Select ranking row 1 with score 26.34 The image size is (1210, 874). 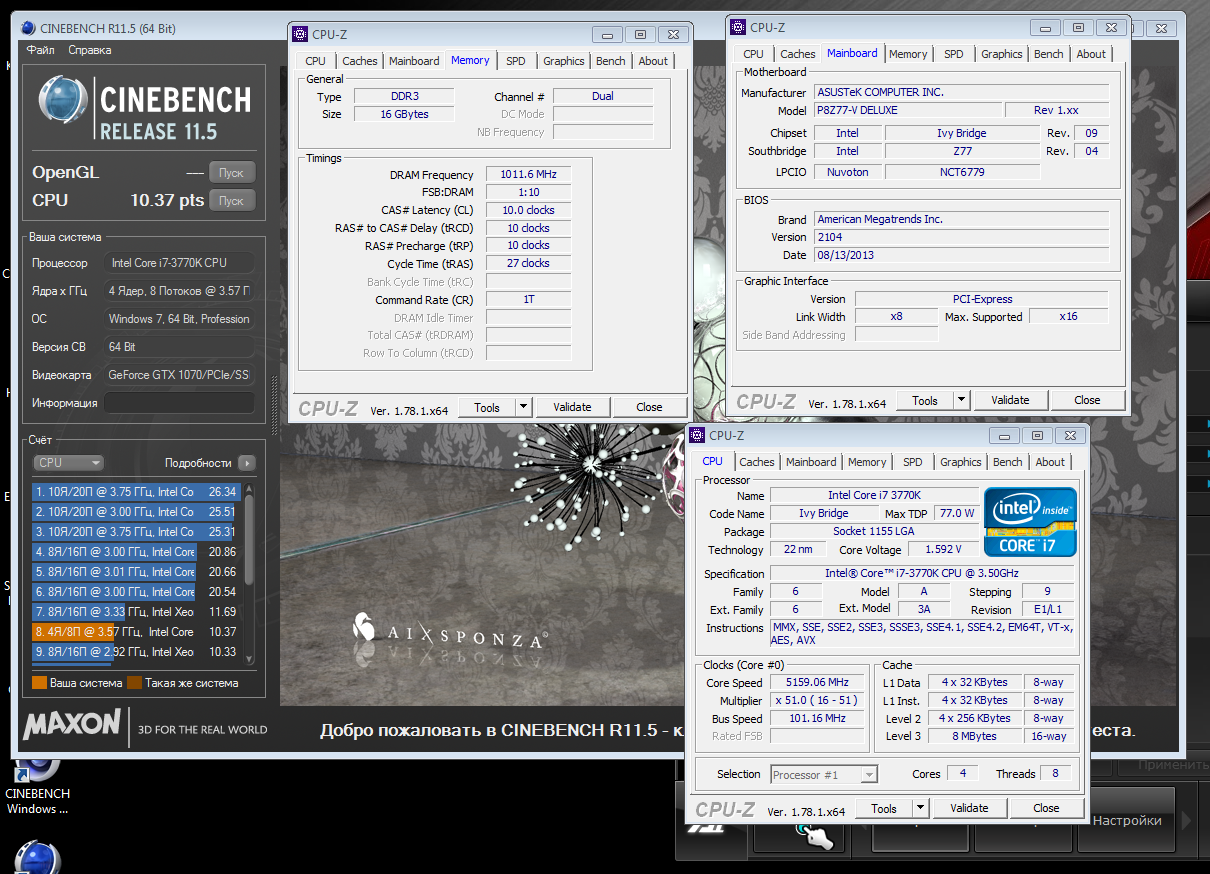[x=136, y=492]
